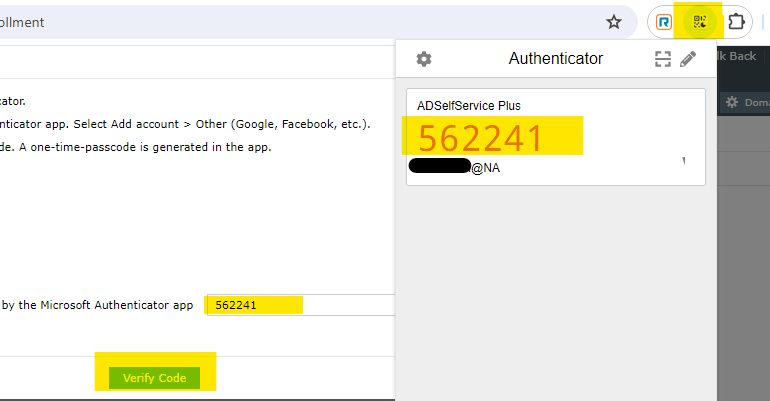
Task: Open Authenticator settings gear
Action: coord(424,59)
